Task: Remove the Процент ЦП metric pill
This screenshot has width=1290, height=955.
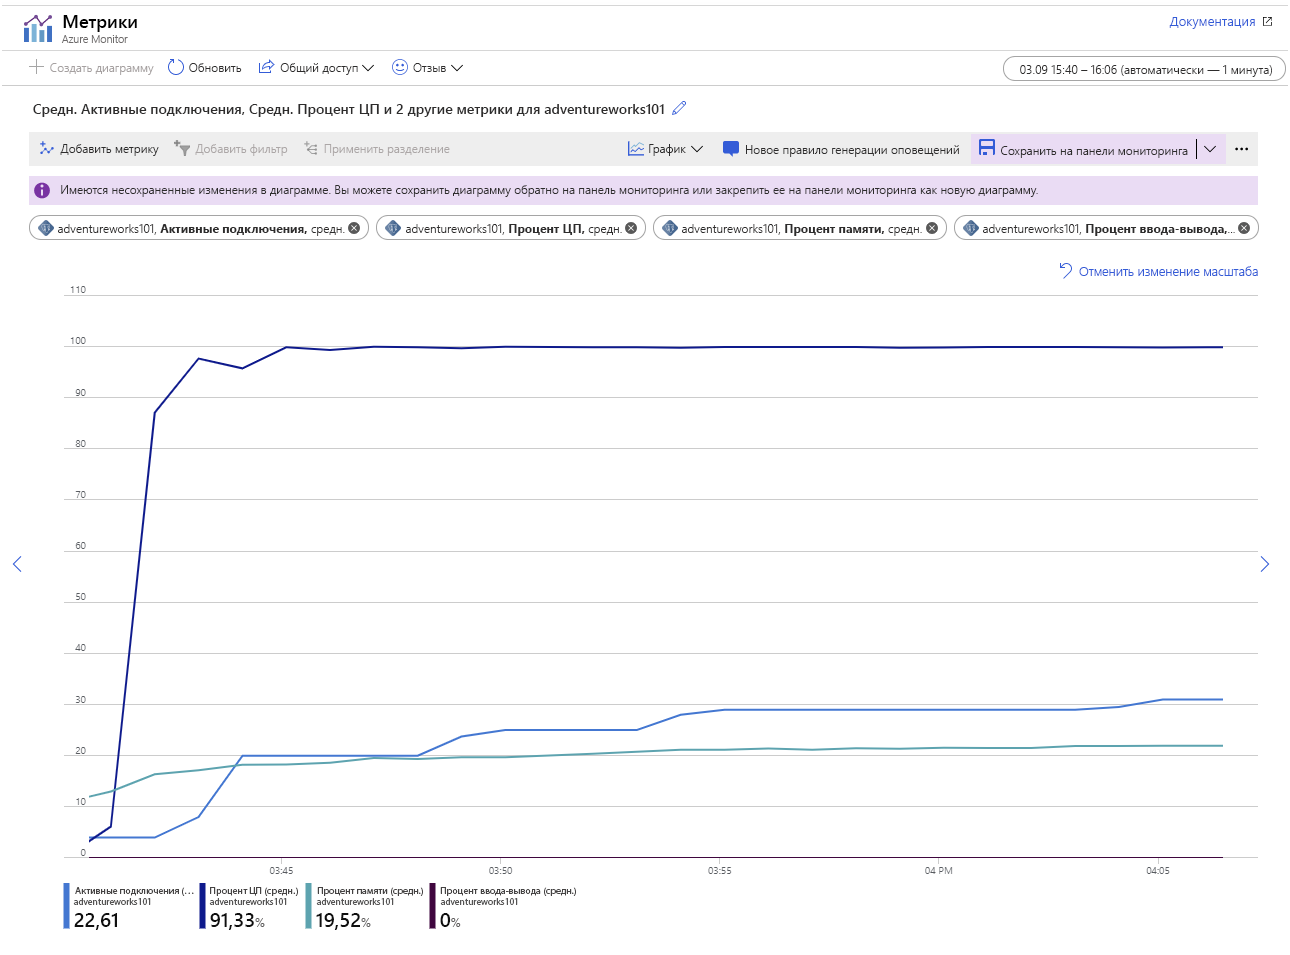Action: 631,228
